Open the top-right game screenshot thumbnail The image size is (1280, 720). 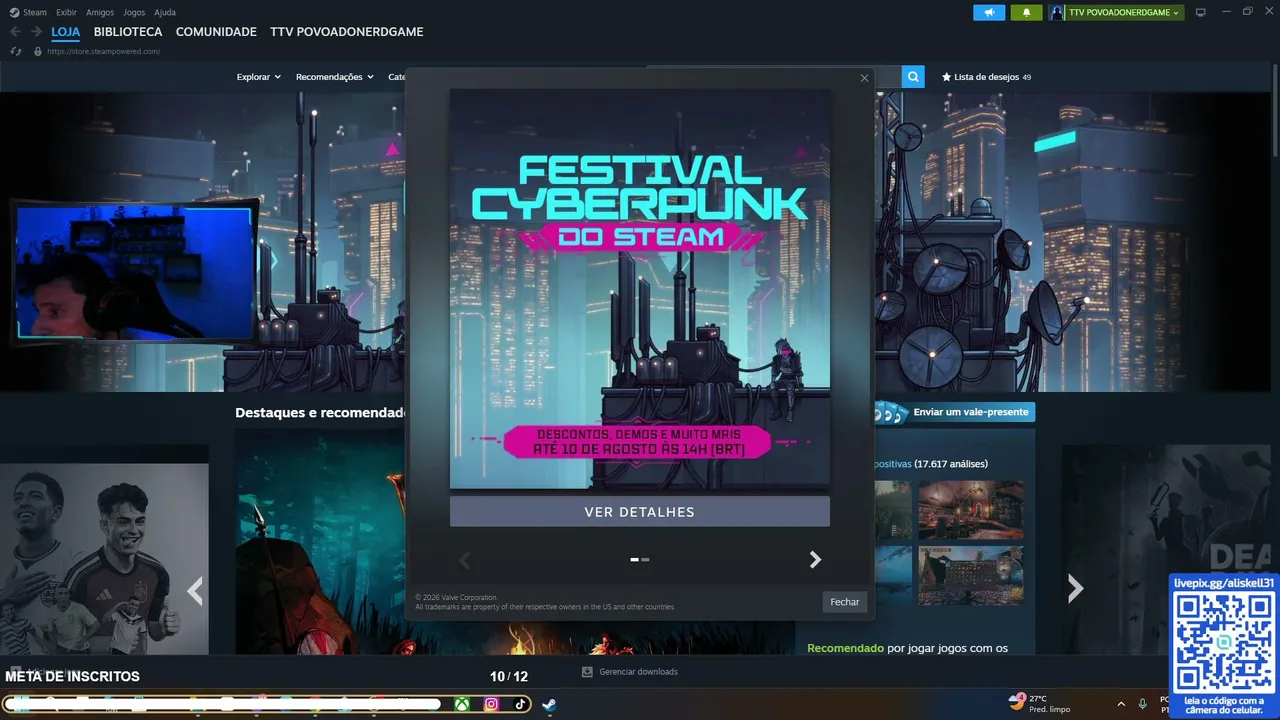click(971, 510)
